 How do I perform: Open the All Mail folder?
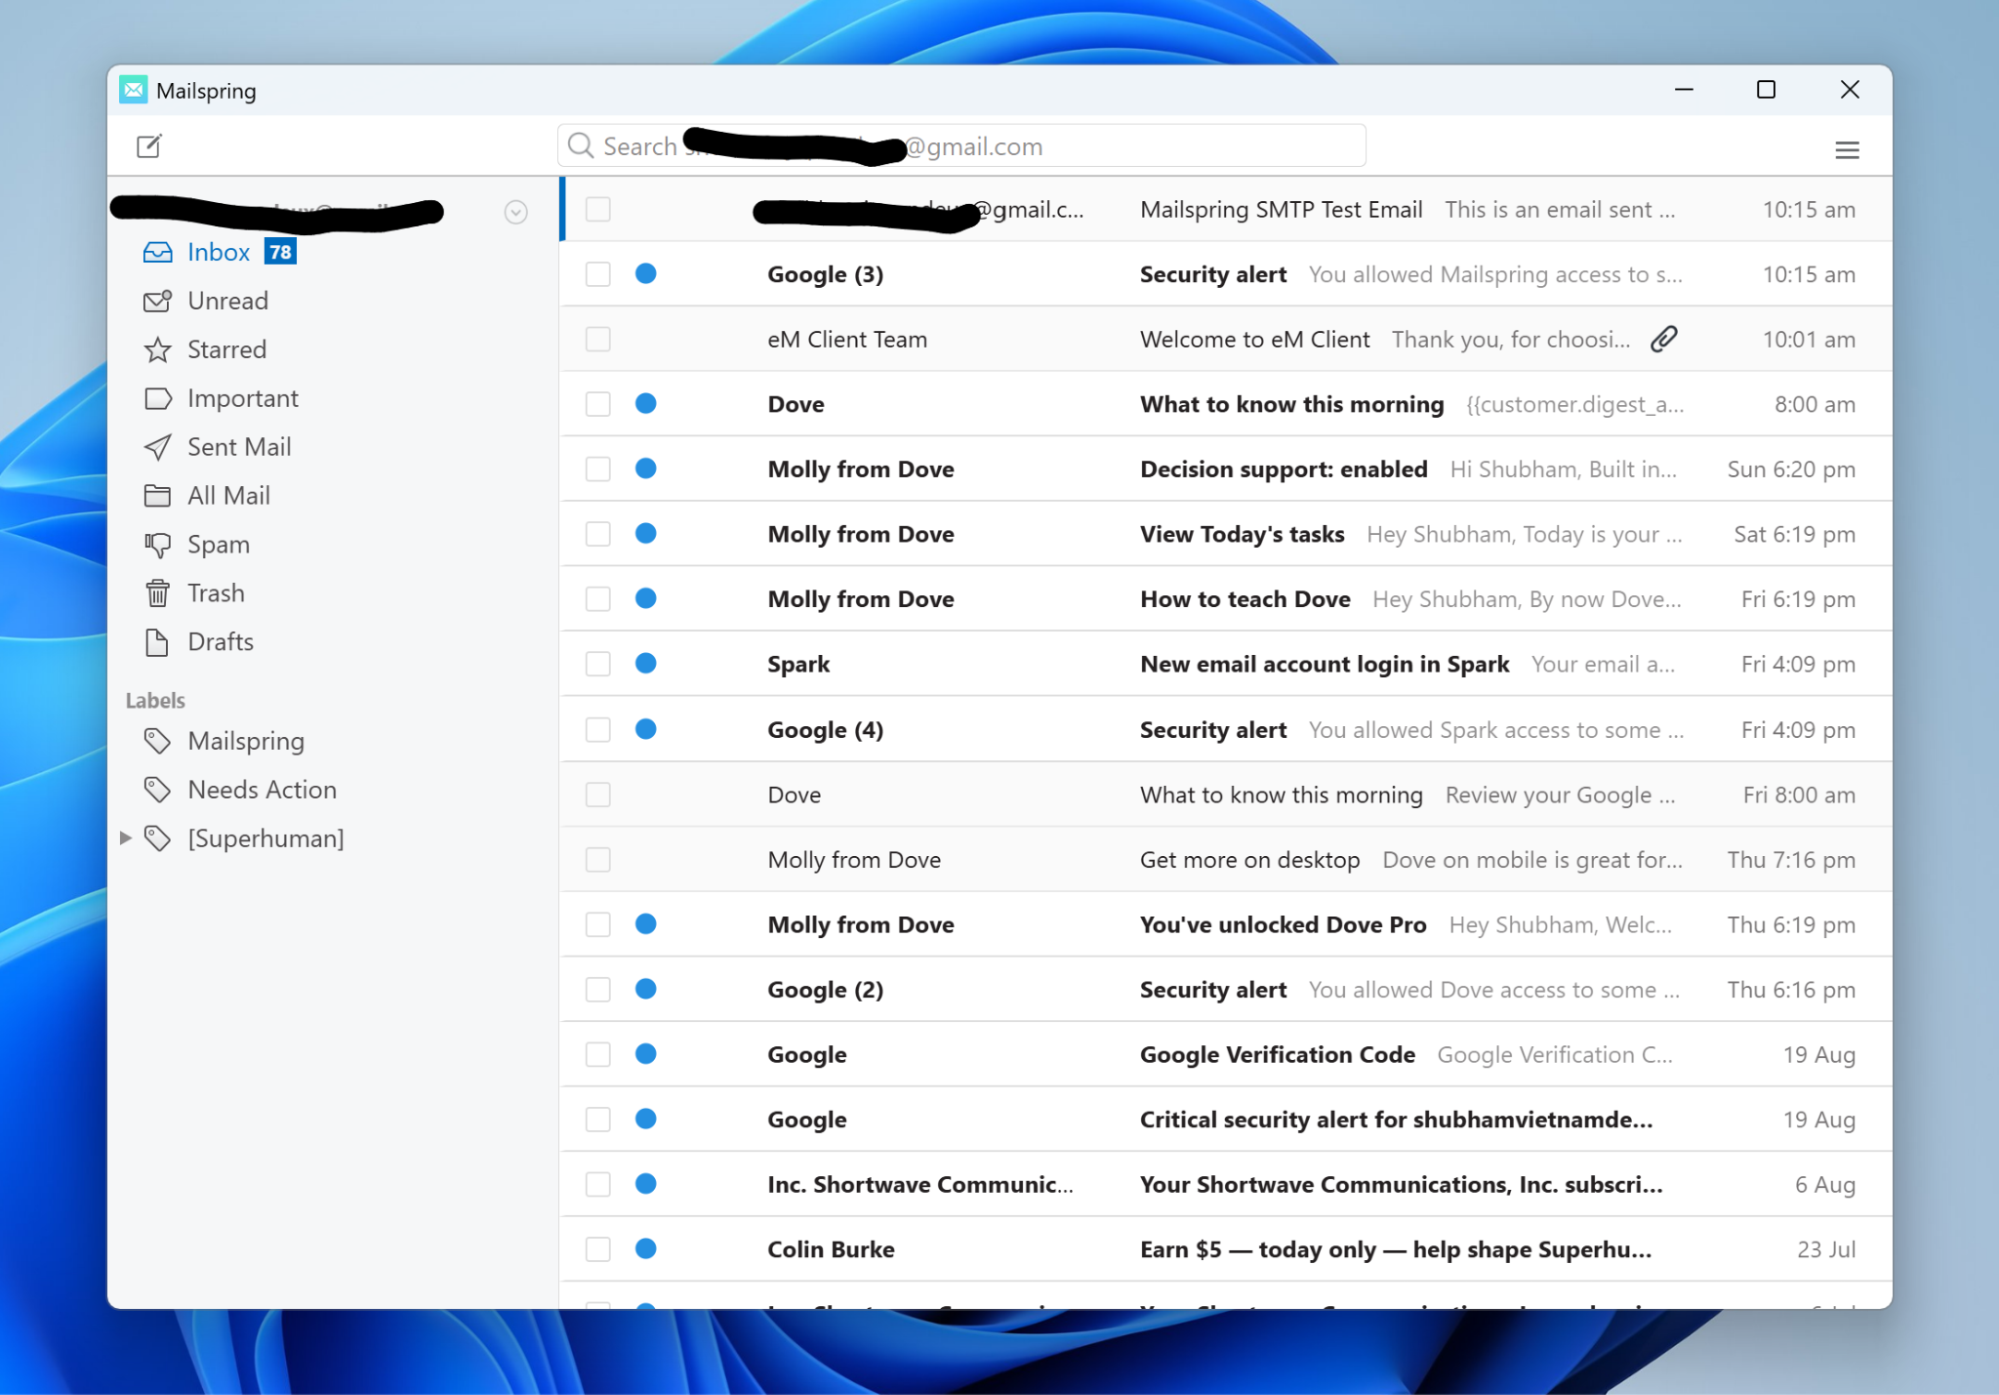[229, 496]
